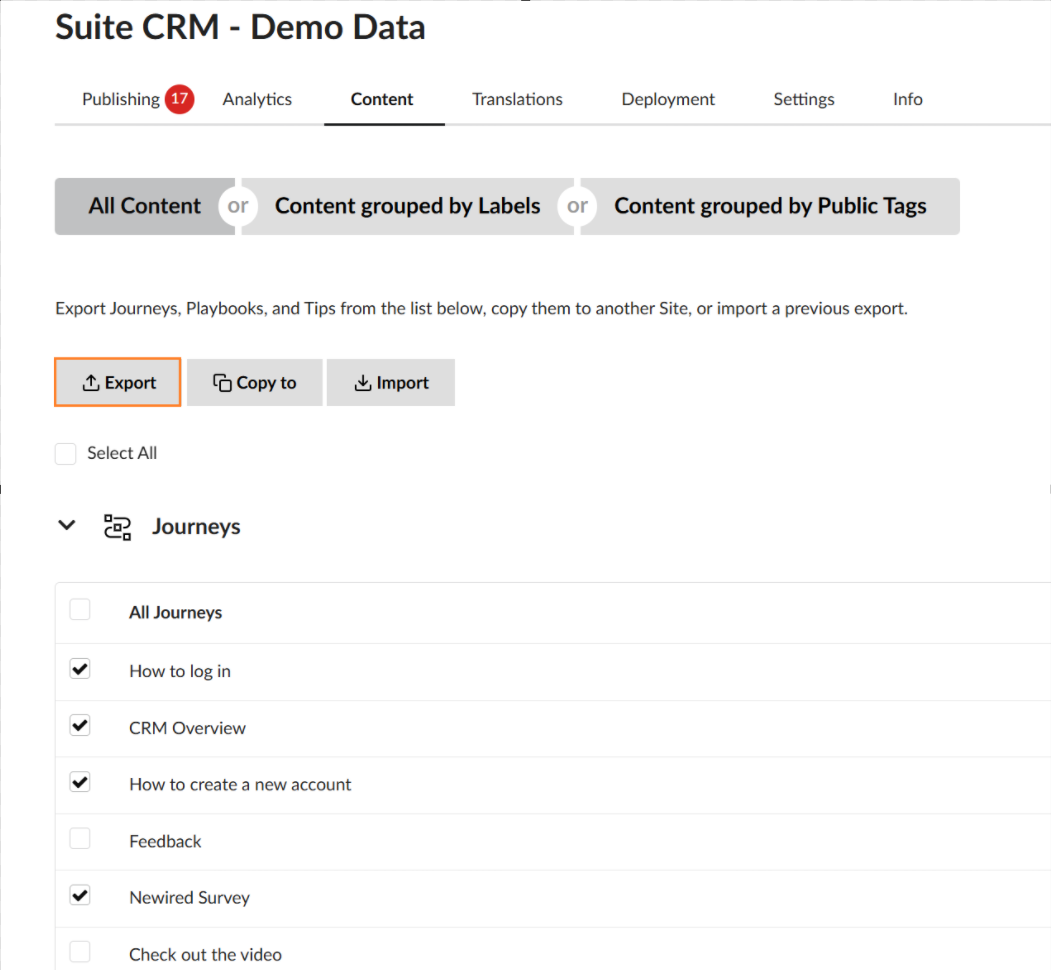Go to the Deployment tab
Viewport: 1051px width, 970px height.
click(x=668, y=99)
